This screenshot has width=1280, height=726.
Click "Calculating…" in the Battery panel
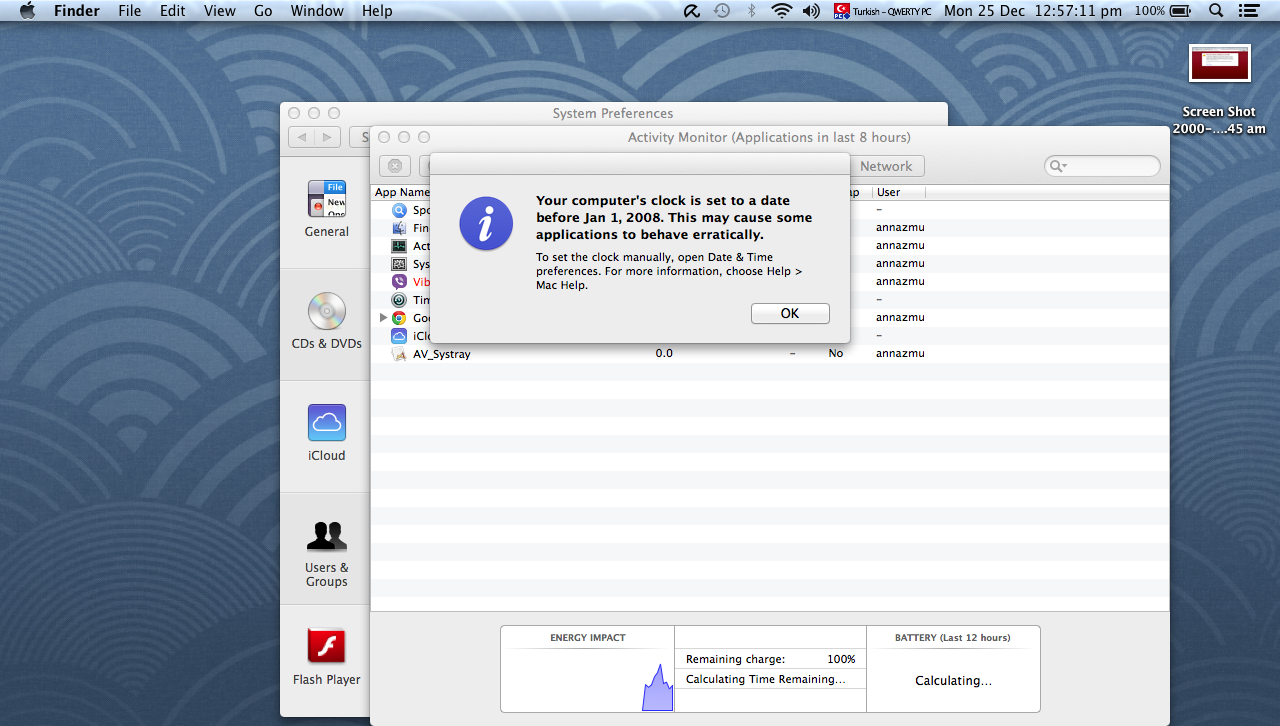(954, 681)
